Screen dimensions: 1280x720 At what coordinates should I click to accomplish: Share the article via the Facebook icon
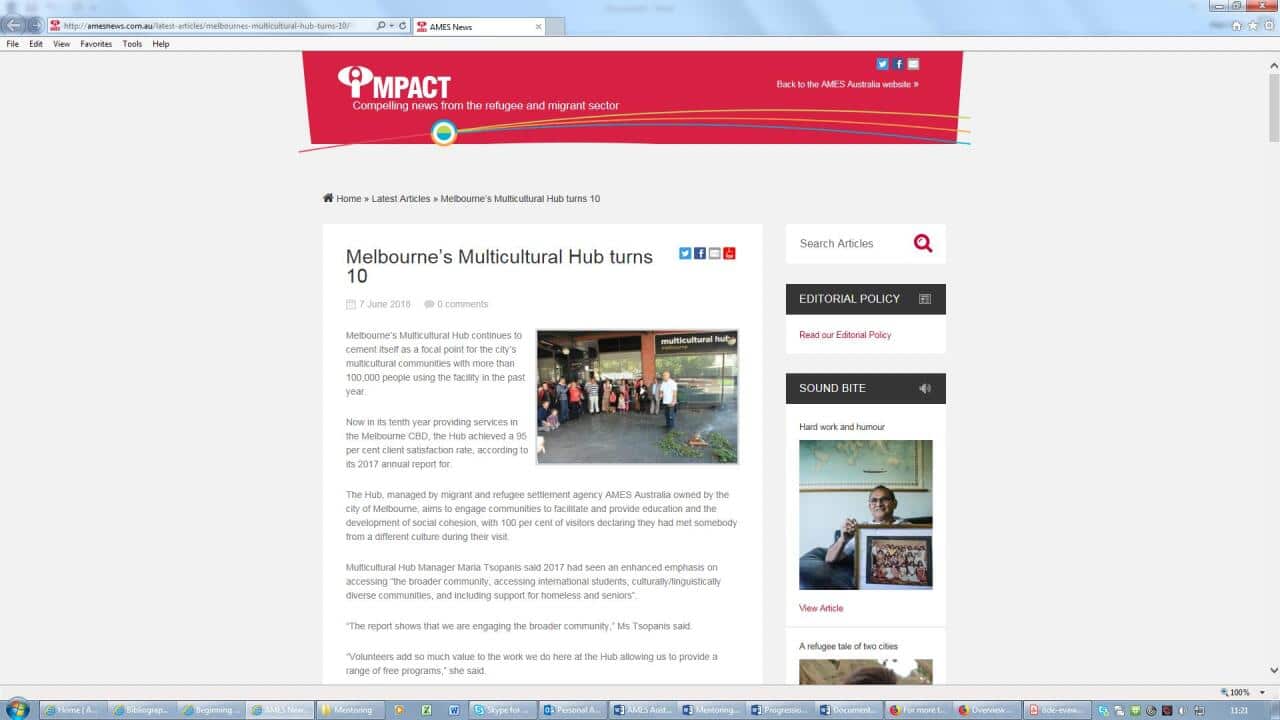pos(700,253)
